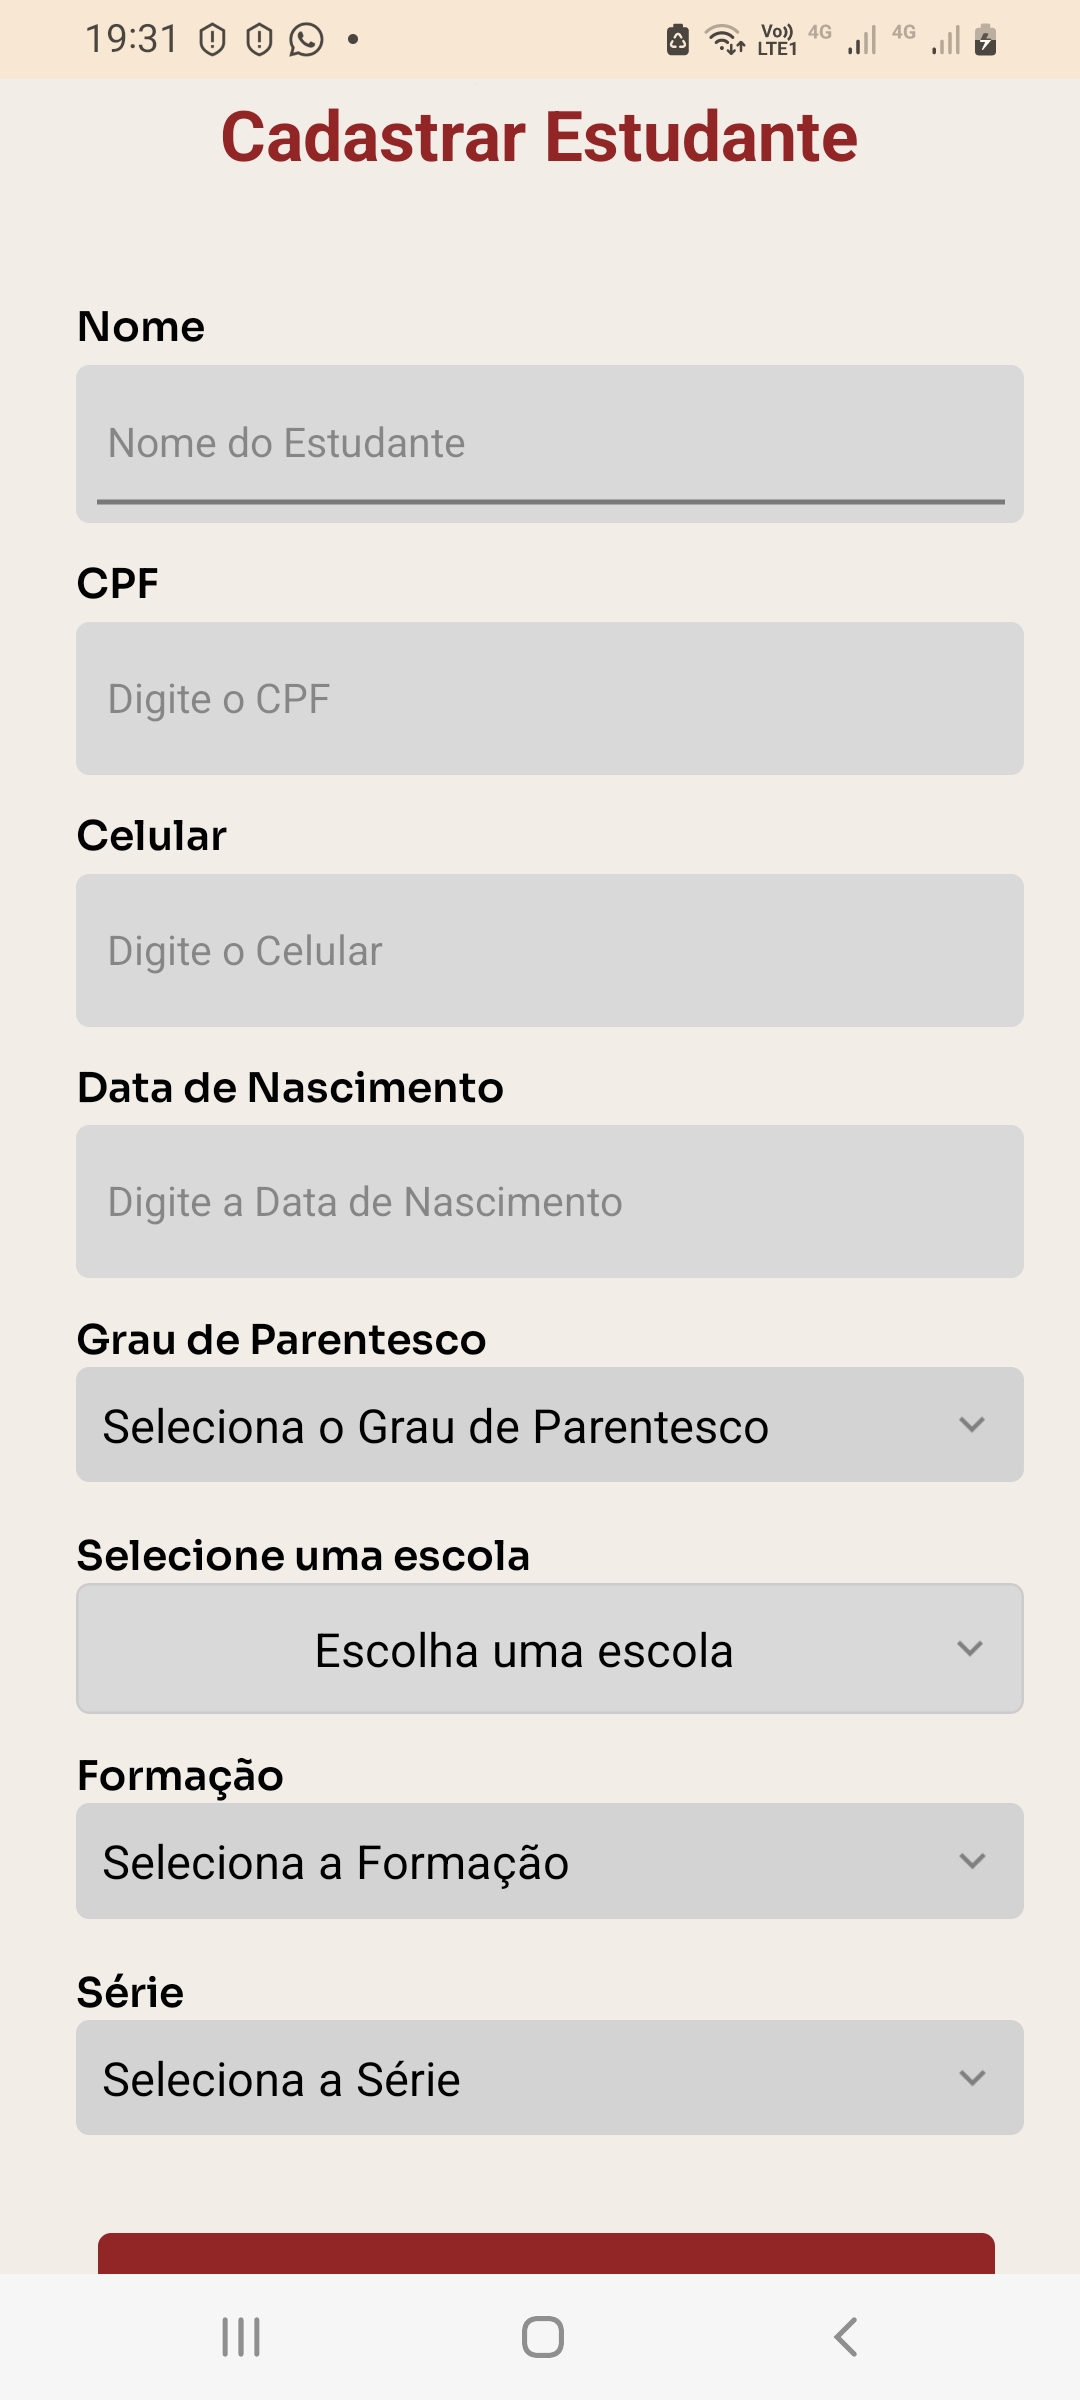Open the recent apps icon
The width and height of the screenshot is (1080, 2400).
[241, 2337]
